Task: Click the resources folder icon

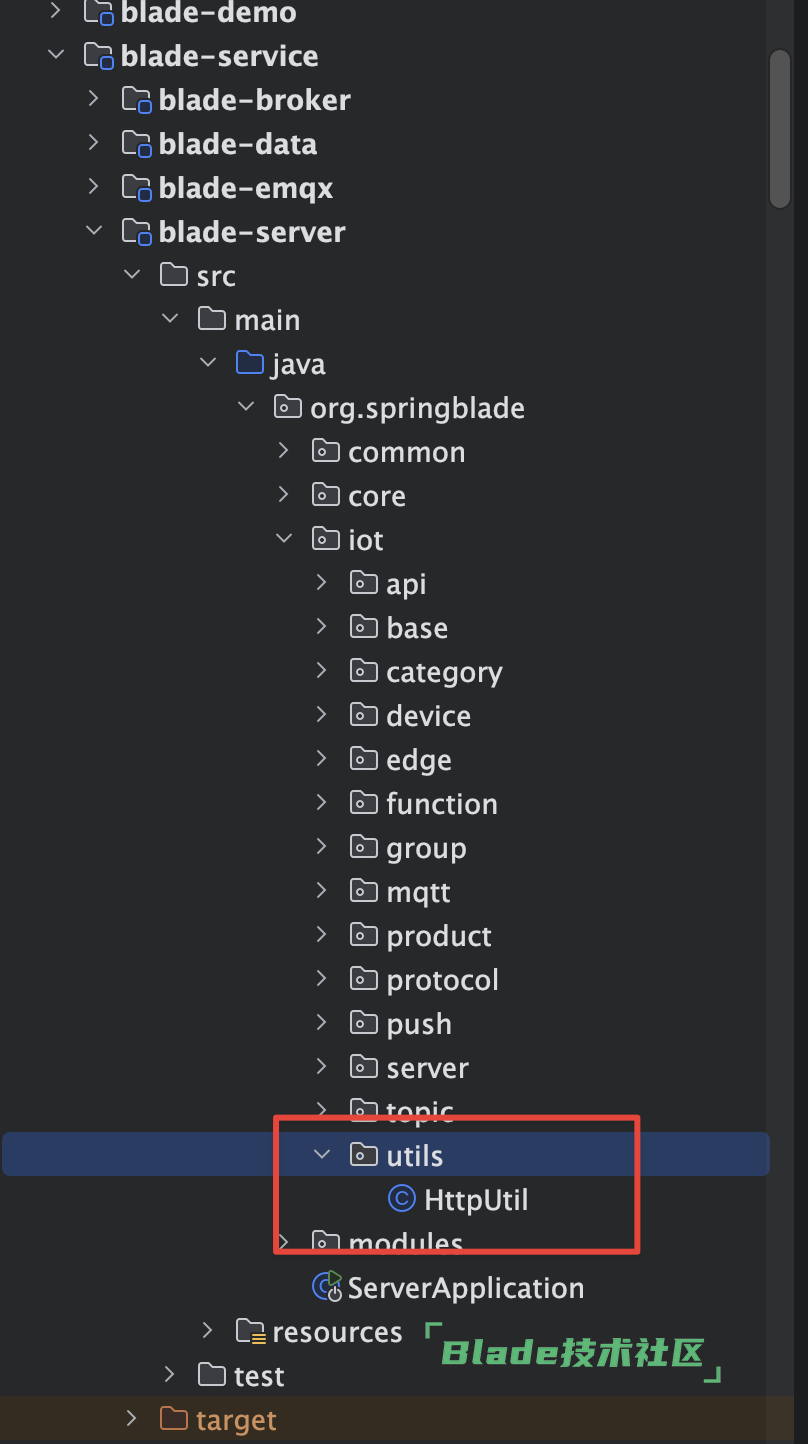Action: (x=250, y=1331)
